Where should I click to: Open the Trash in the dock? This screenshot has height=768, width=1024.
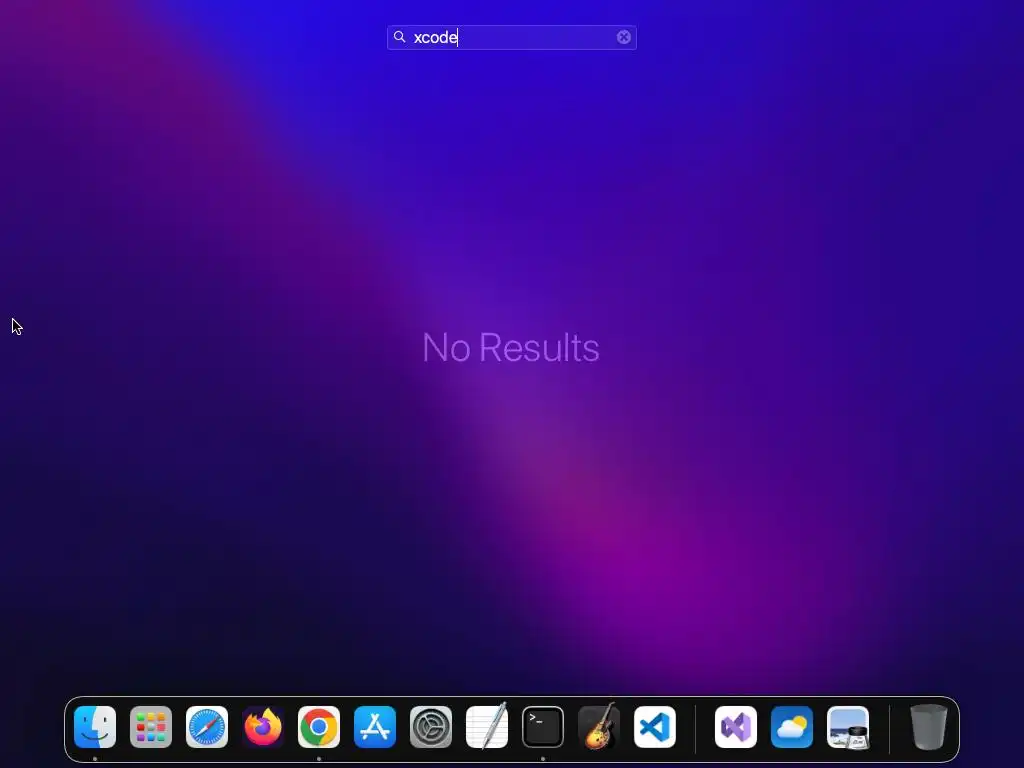(x=928, y=727)
